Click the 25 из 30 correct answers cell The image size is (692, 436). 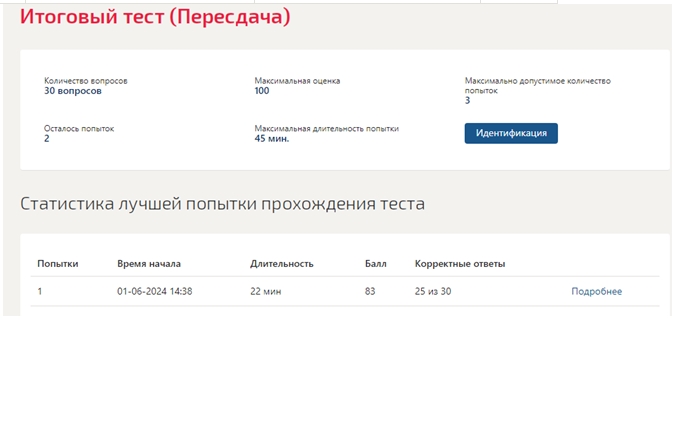click(x=433, y=291)
